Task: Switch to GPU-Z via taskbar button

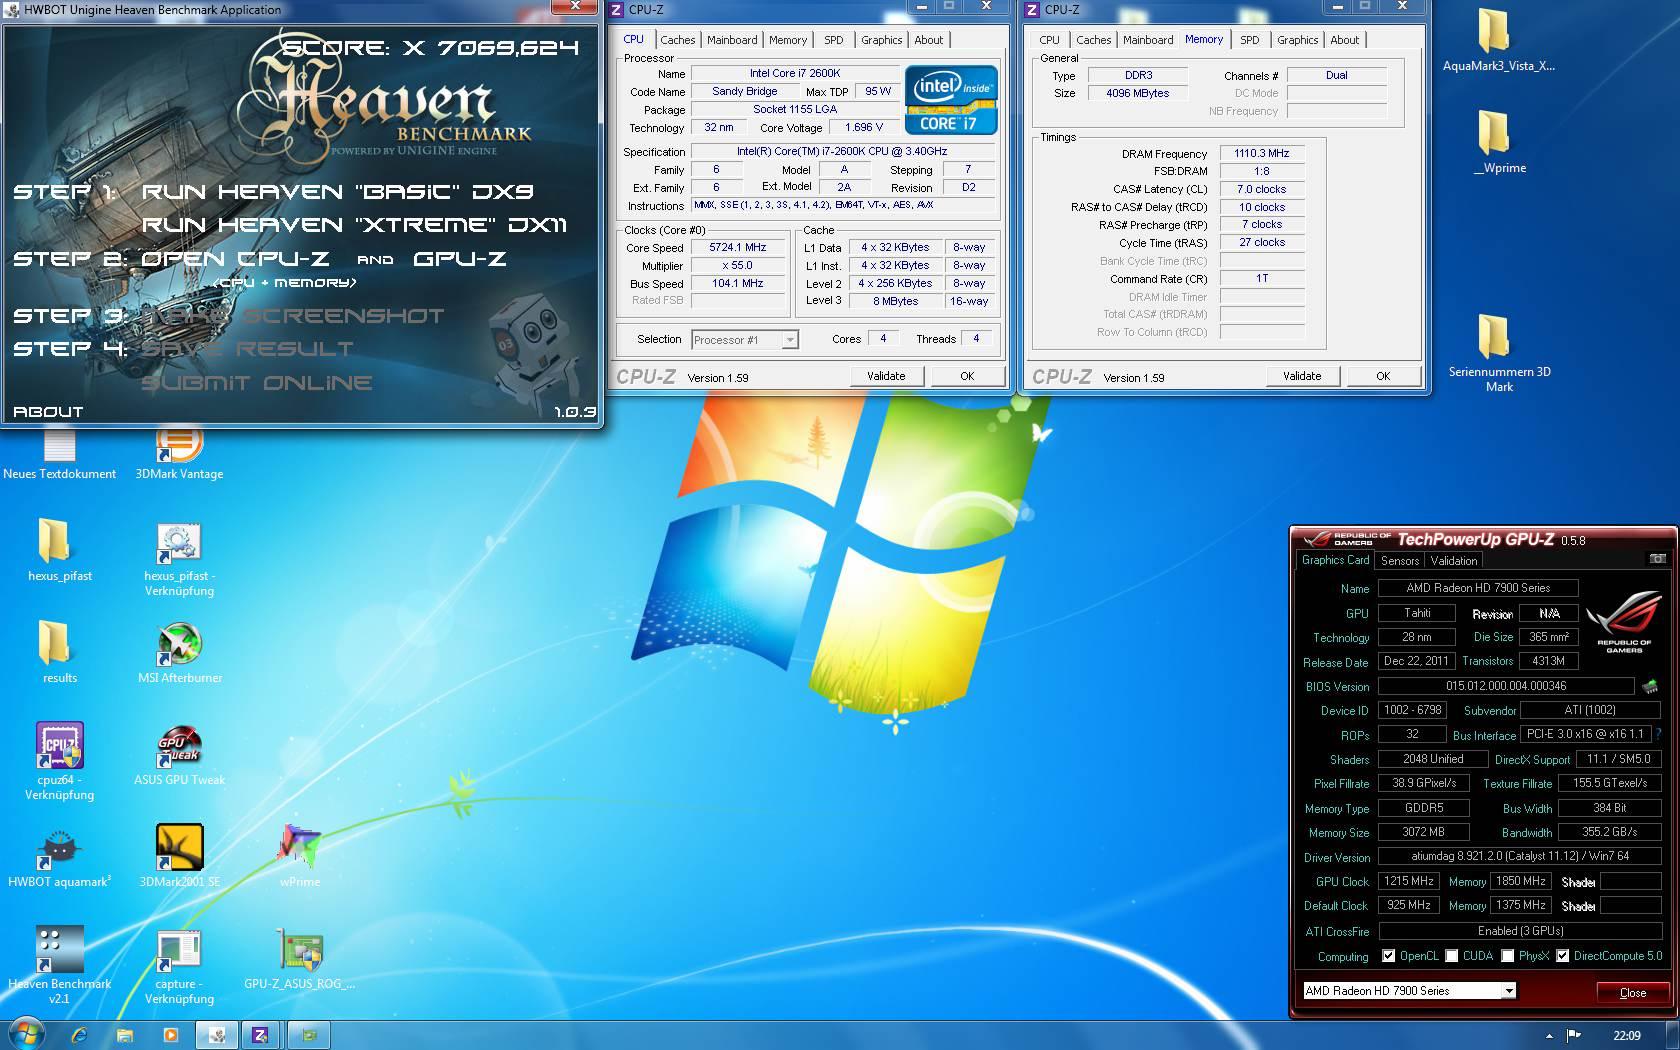Action: (309, 1035)
